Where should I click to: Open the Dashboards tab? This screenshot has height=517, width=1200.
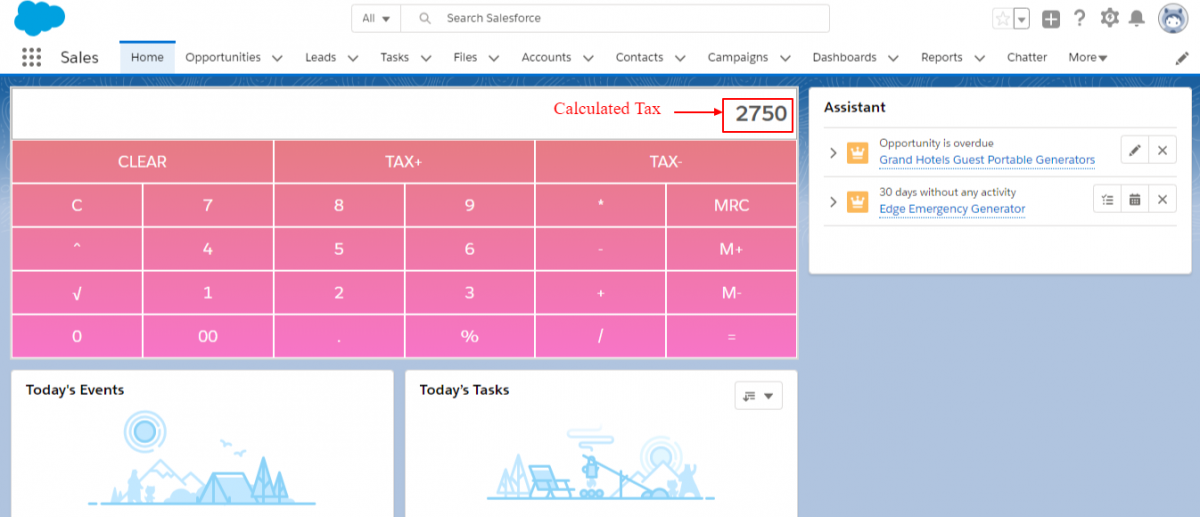pos(844,58)
